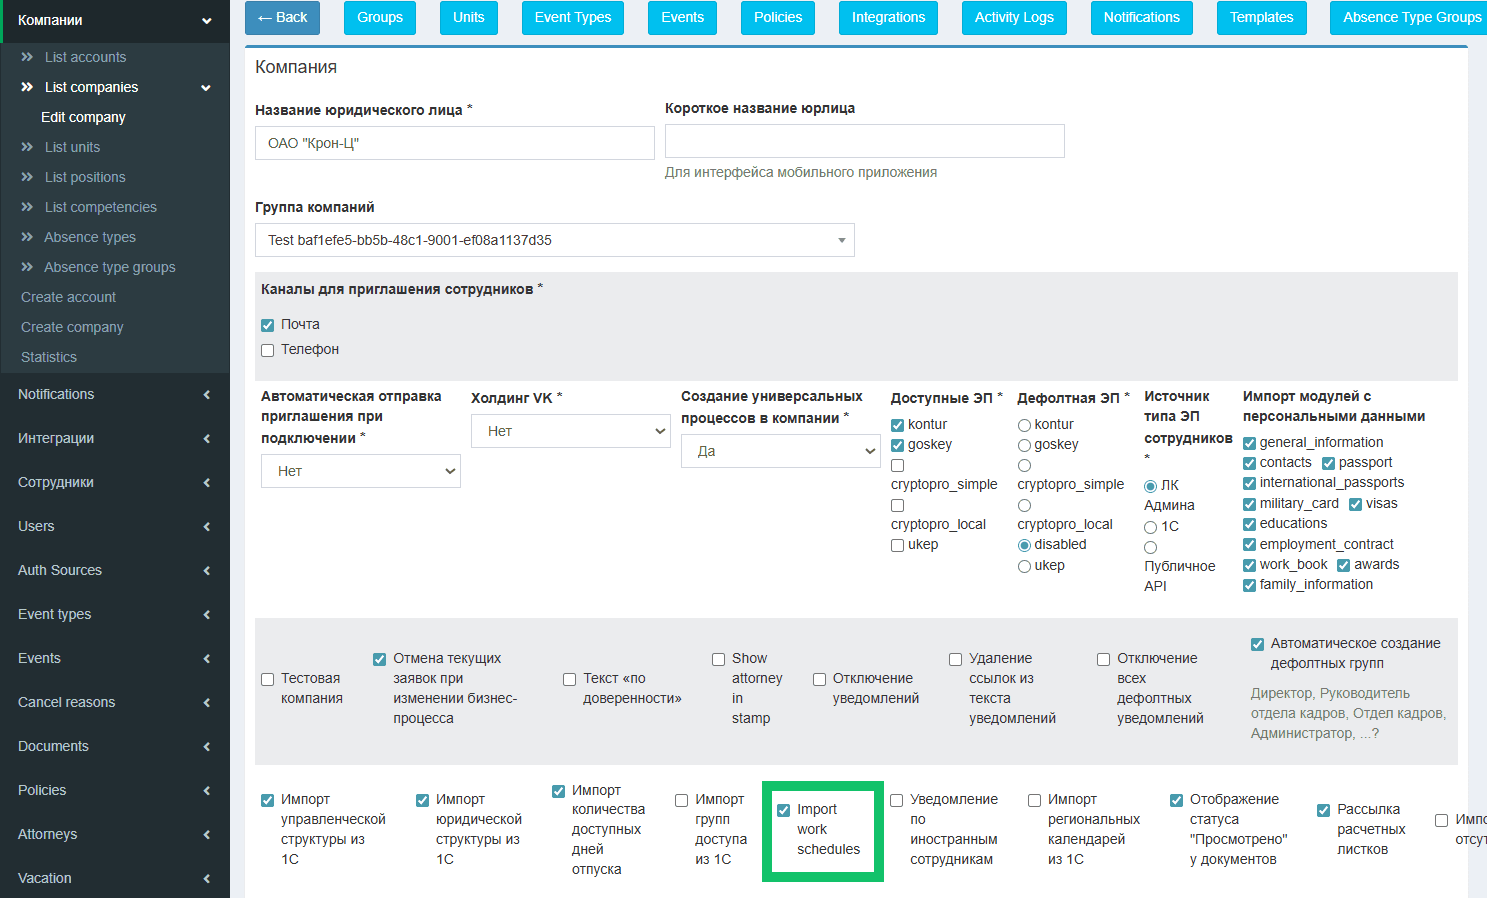Image resolution: width=1487 pixels, height=898 pixels.
Task: Expand the Notifications sidebar section arrow
Action: [207, 395]
